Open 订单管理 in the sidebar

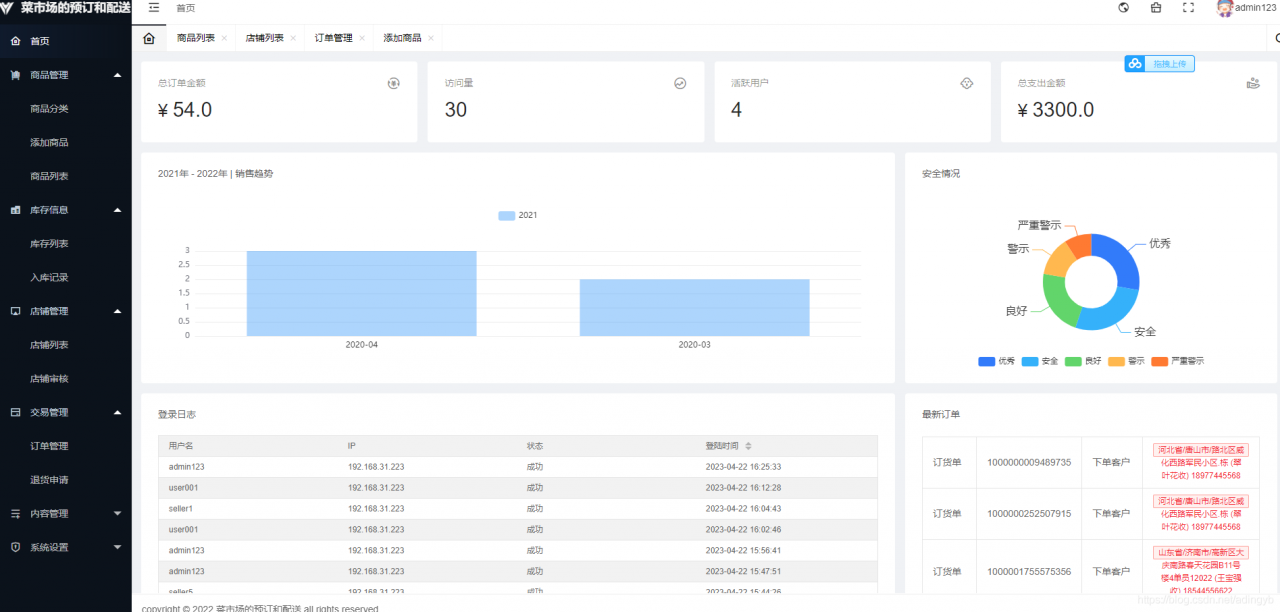click(49, 446)
